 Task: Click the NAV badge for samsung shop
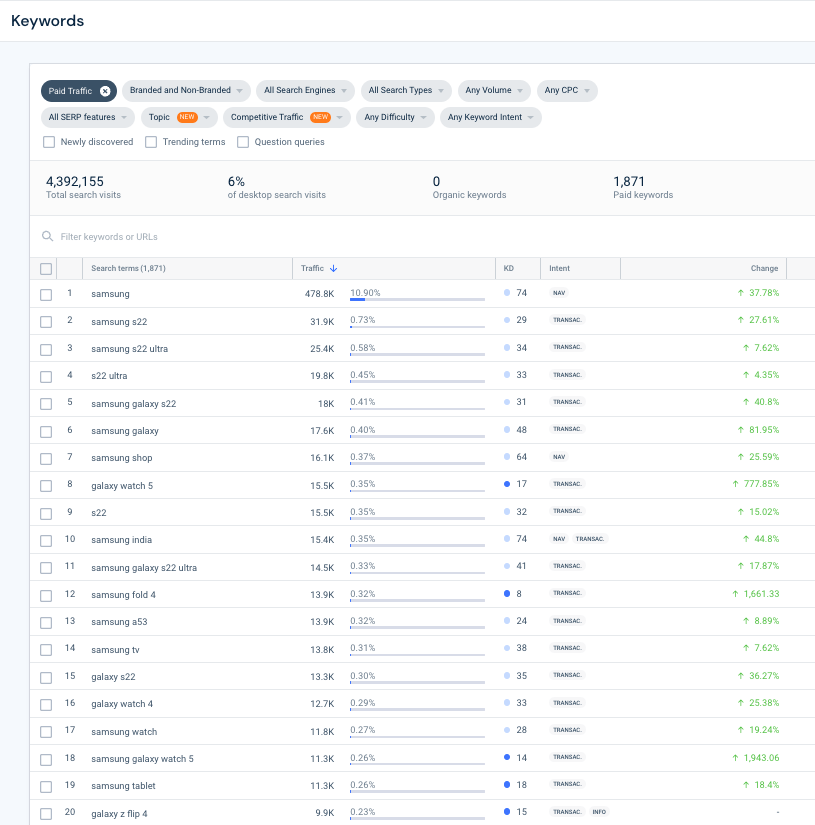tap(559, 457)
